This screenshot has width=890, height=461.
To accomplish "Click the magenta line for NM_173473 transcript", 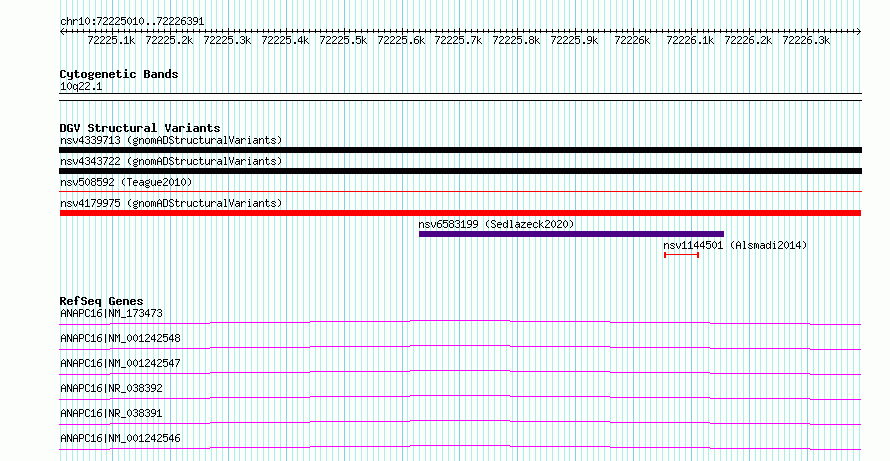I will (x=460, y=322).
